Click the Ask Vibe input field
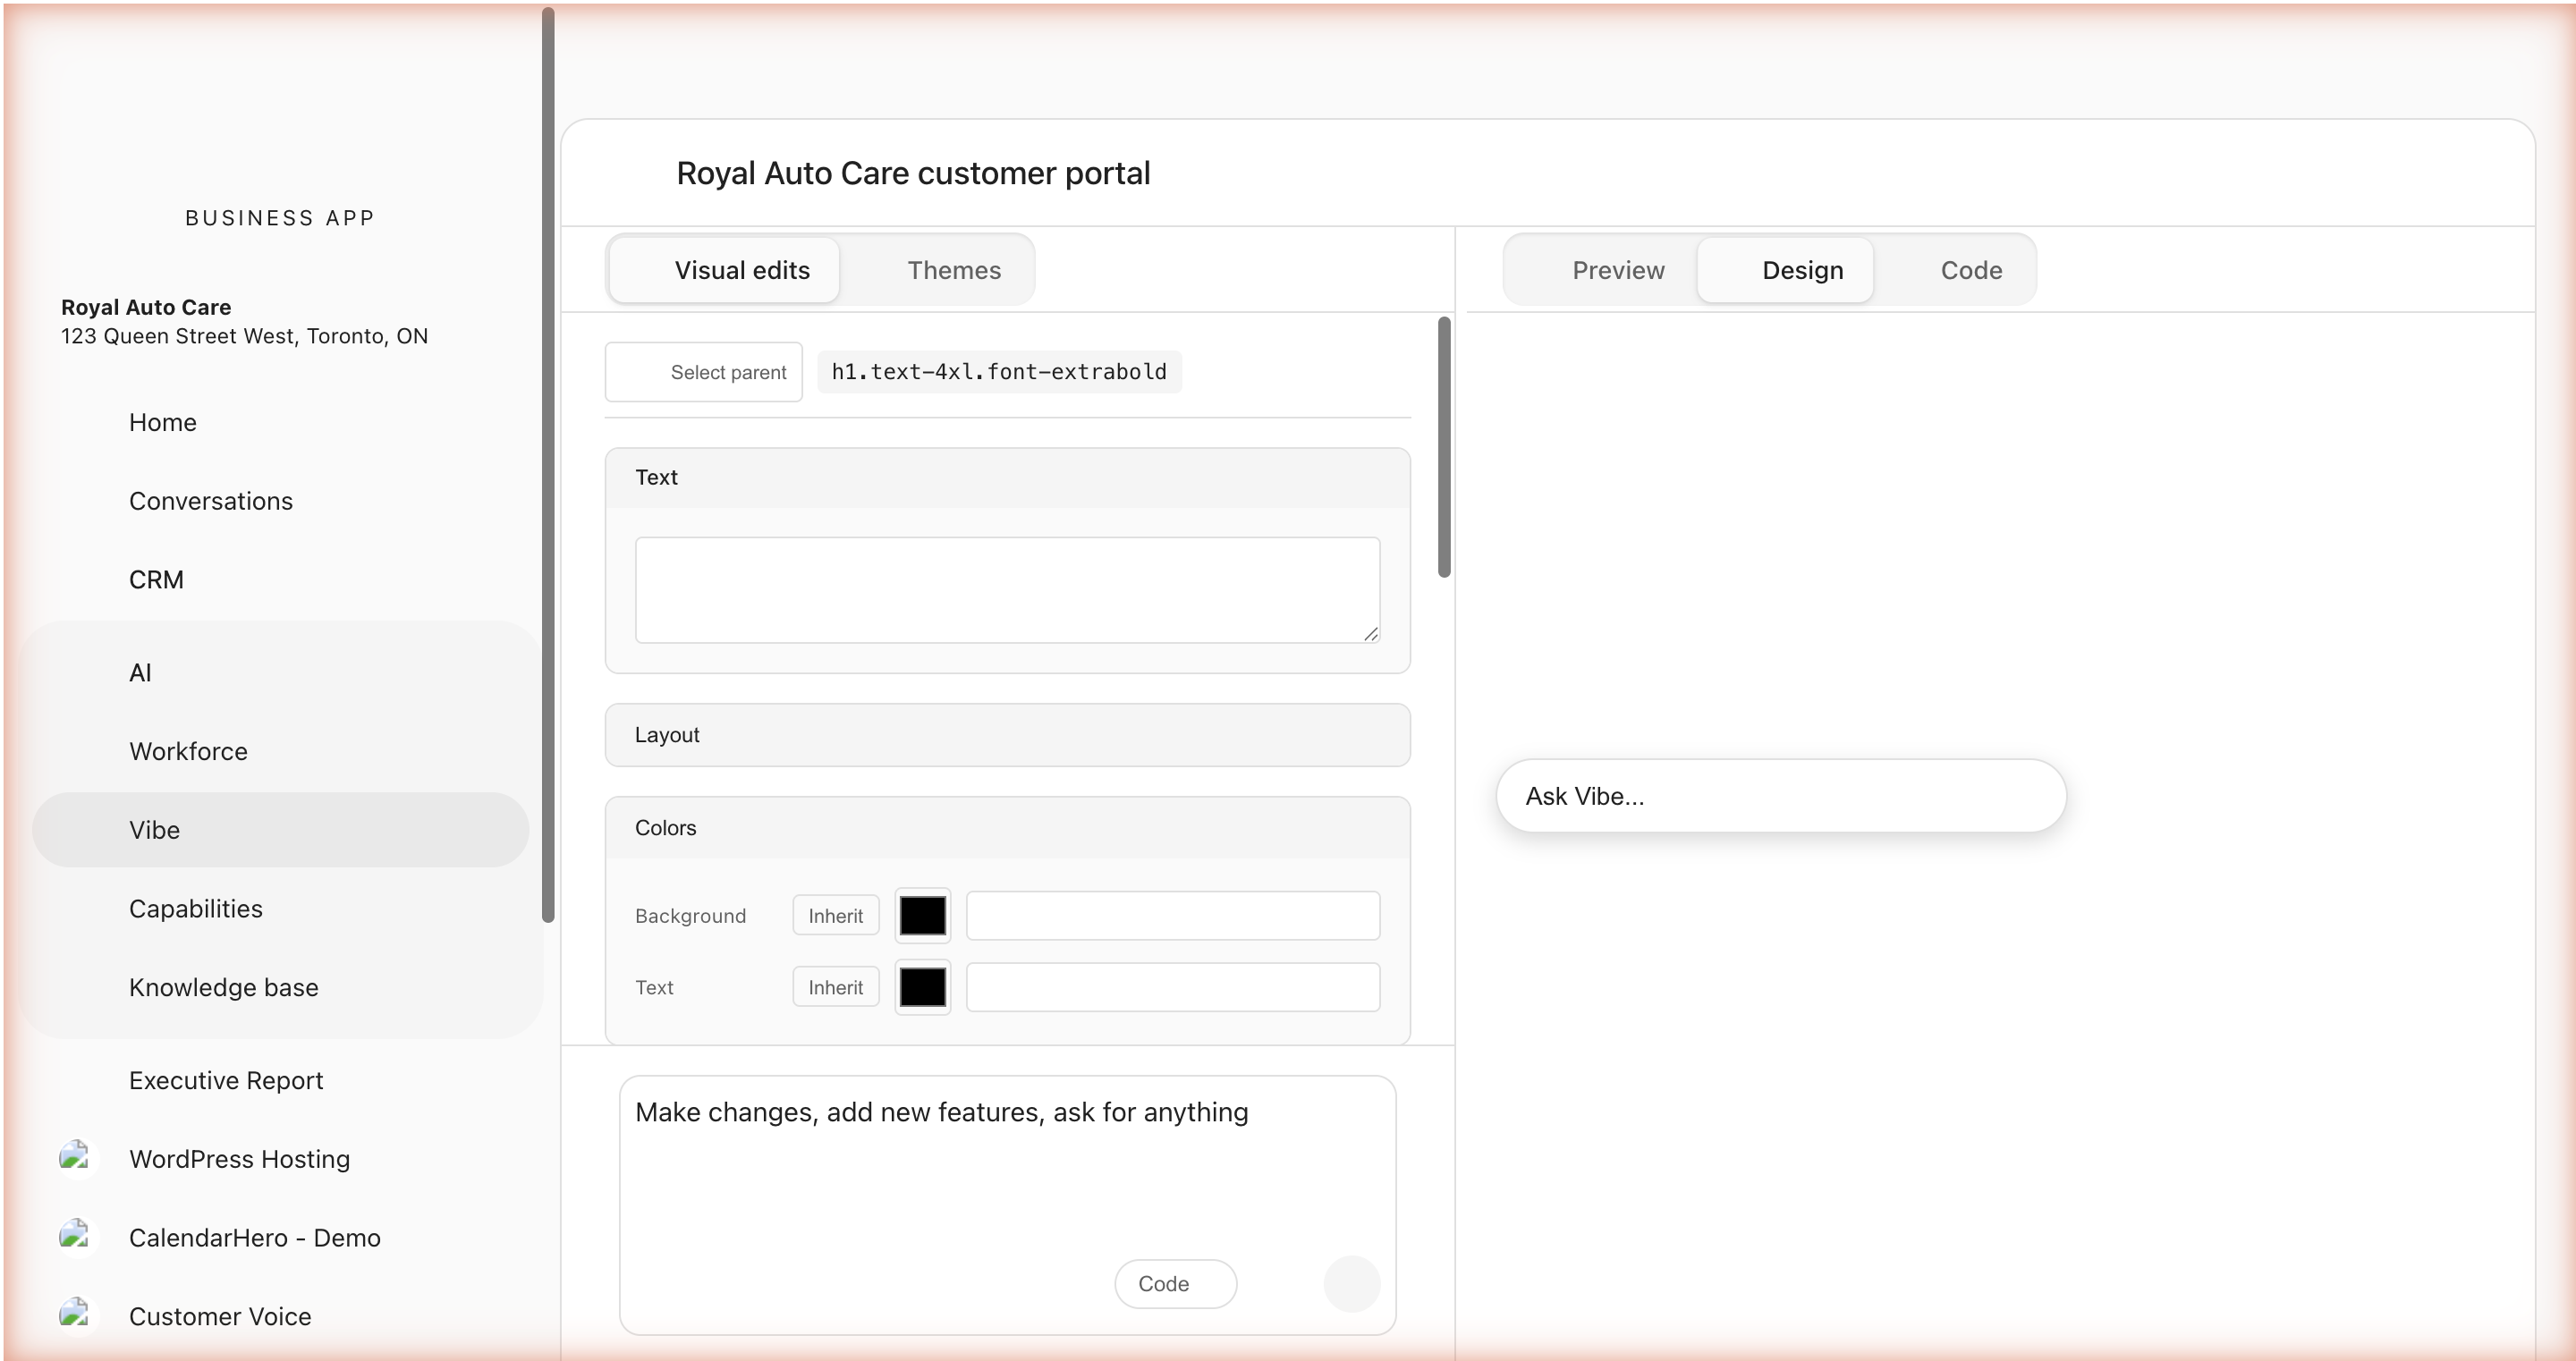 click(x=1780, y=795)
